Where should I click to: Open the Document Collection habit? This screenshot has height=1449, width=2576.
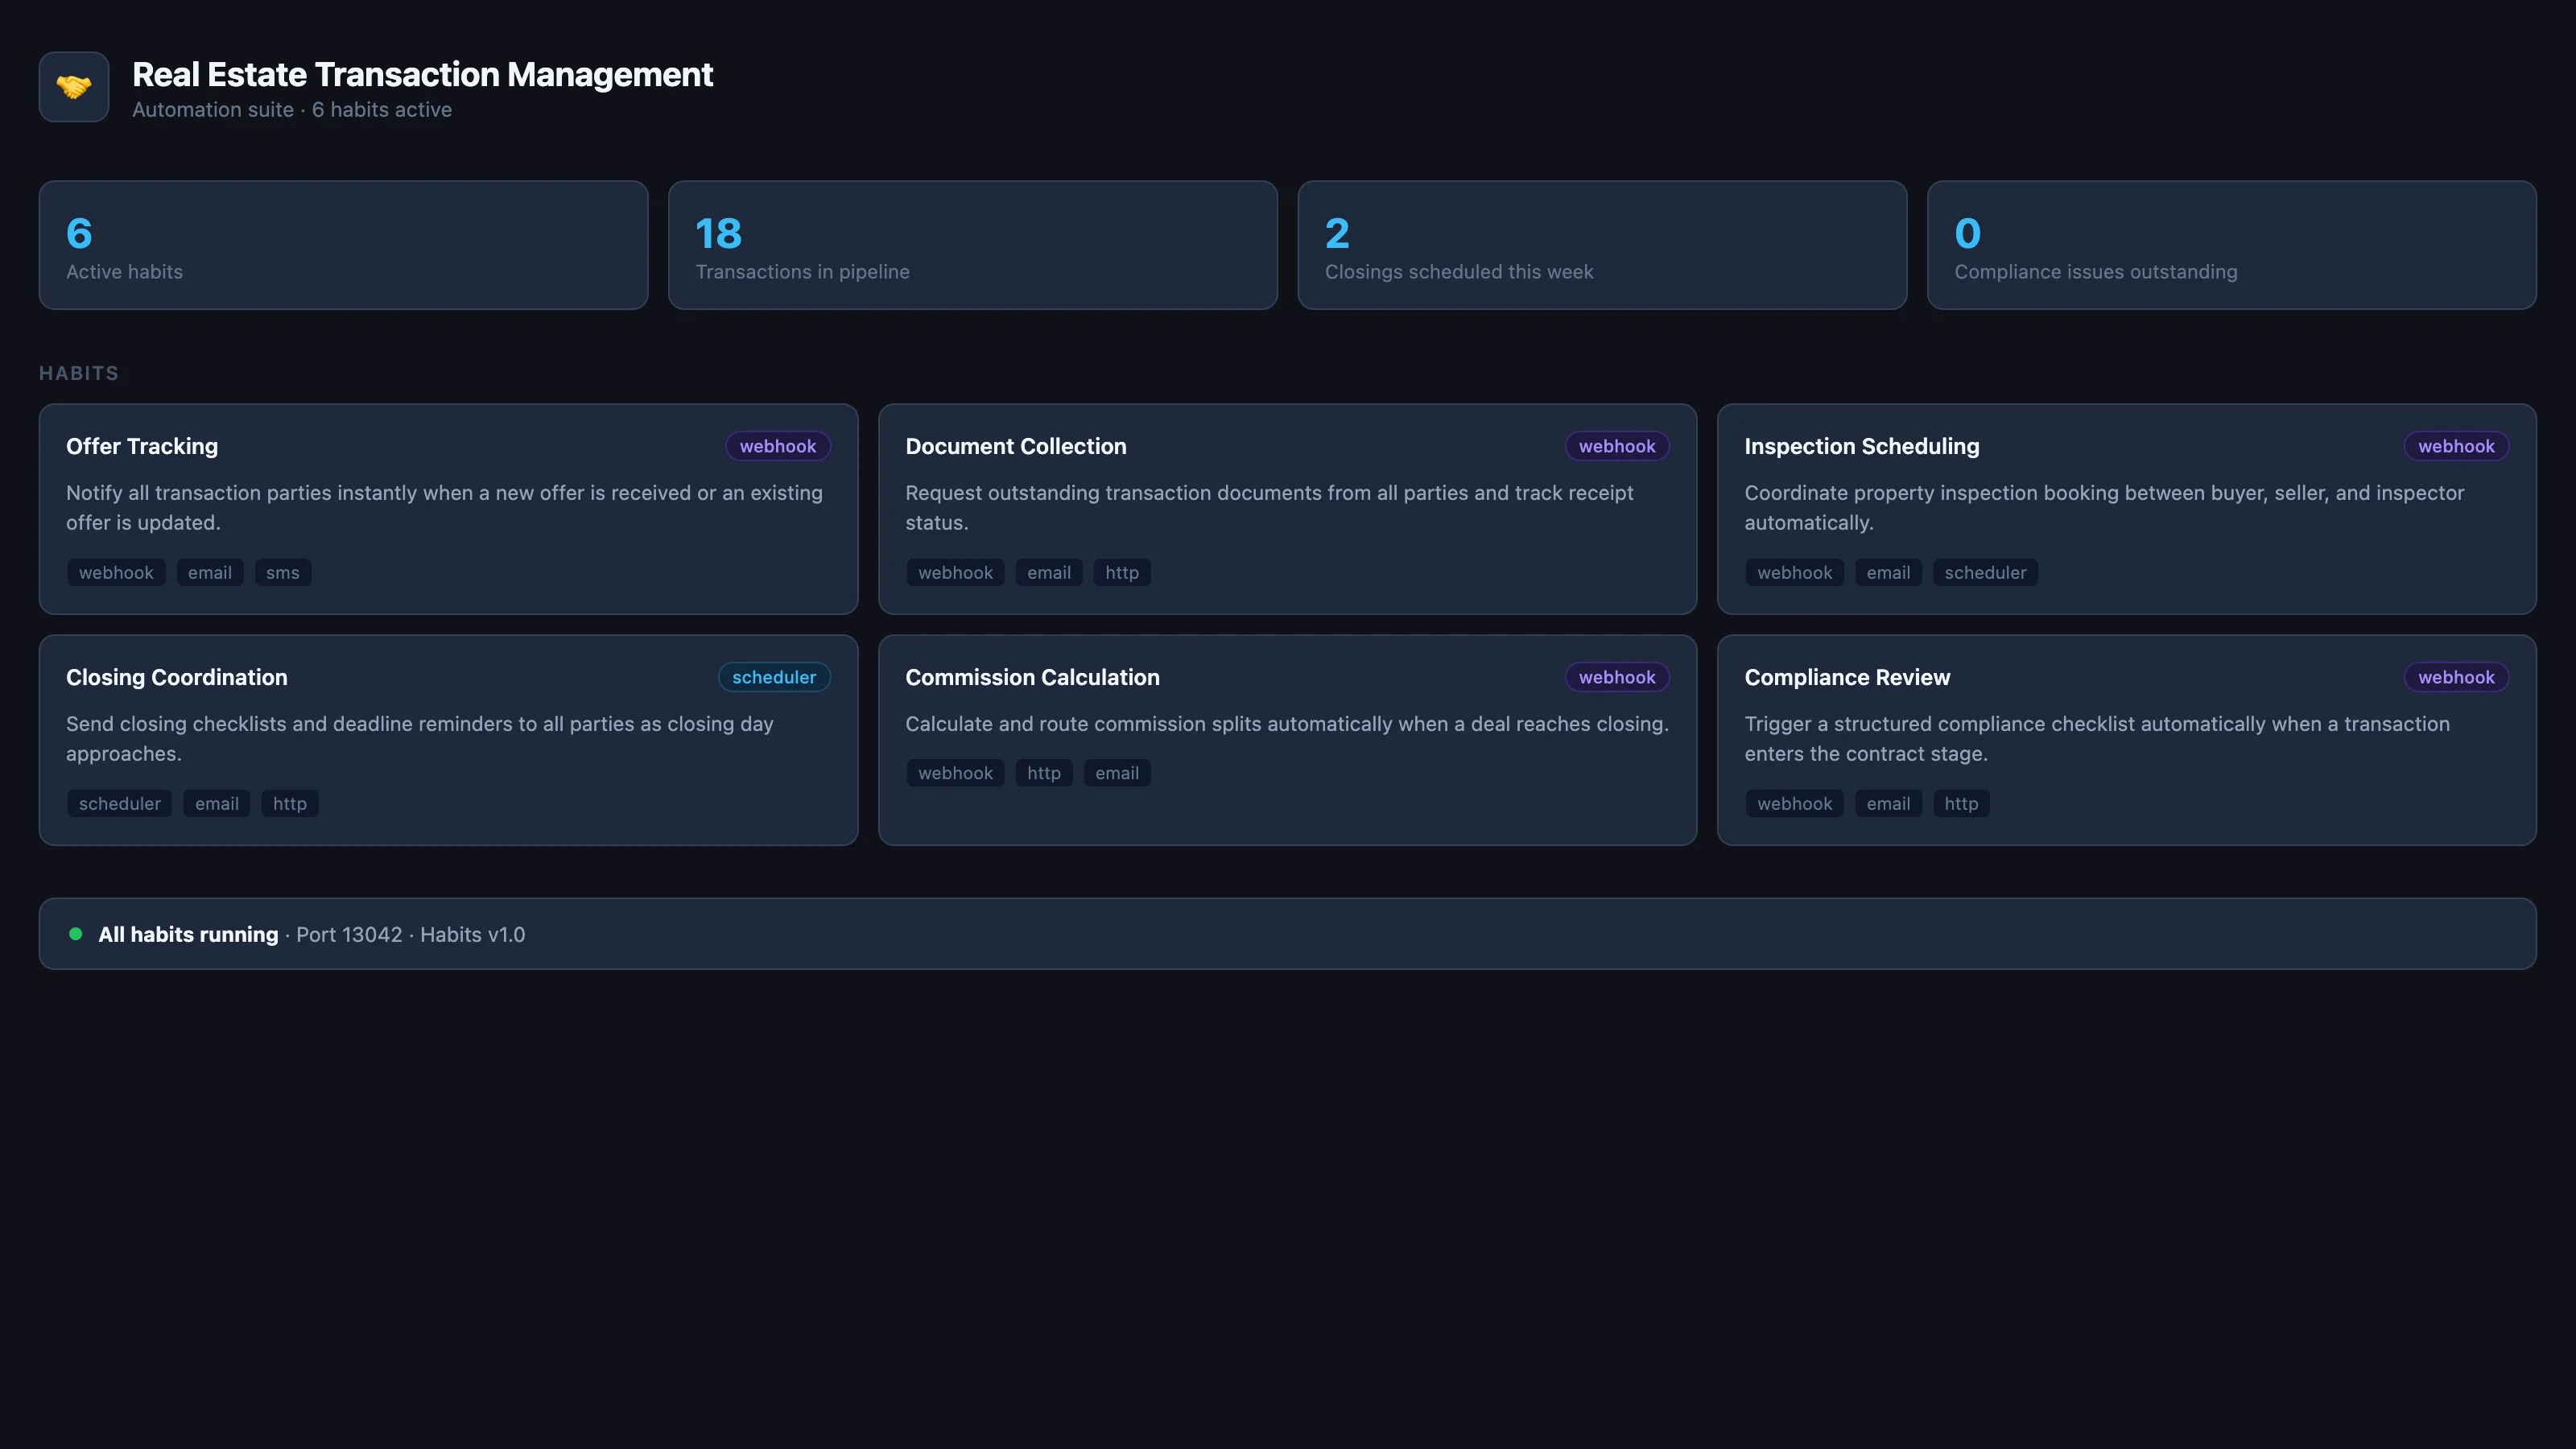tap(1287, 509)
